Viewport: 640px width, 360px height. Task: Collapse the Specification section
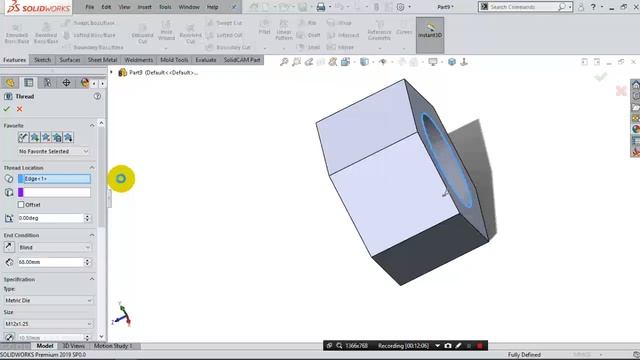point(92,279)
